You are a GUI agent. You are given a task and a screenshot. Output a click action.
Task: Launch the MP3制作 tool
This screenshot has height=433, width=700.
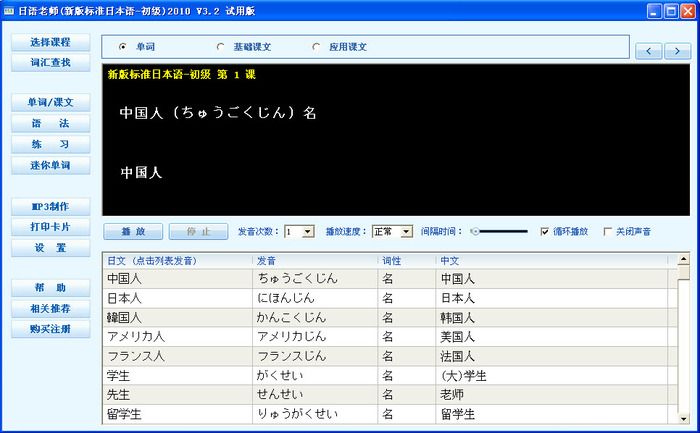[51, 207]
